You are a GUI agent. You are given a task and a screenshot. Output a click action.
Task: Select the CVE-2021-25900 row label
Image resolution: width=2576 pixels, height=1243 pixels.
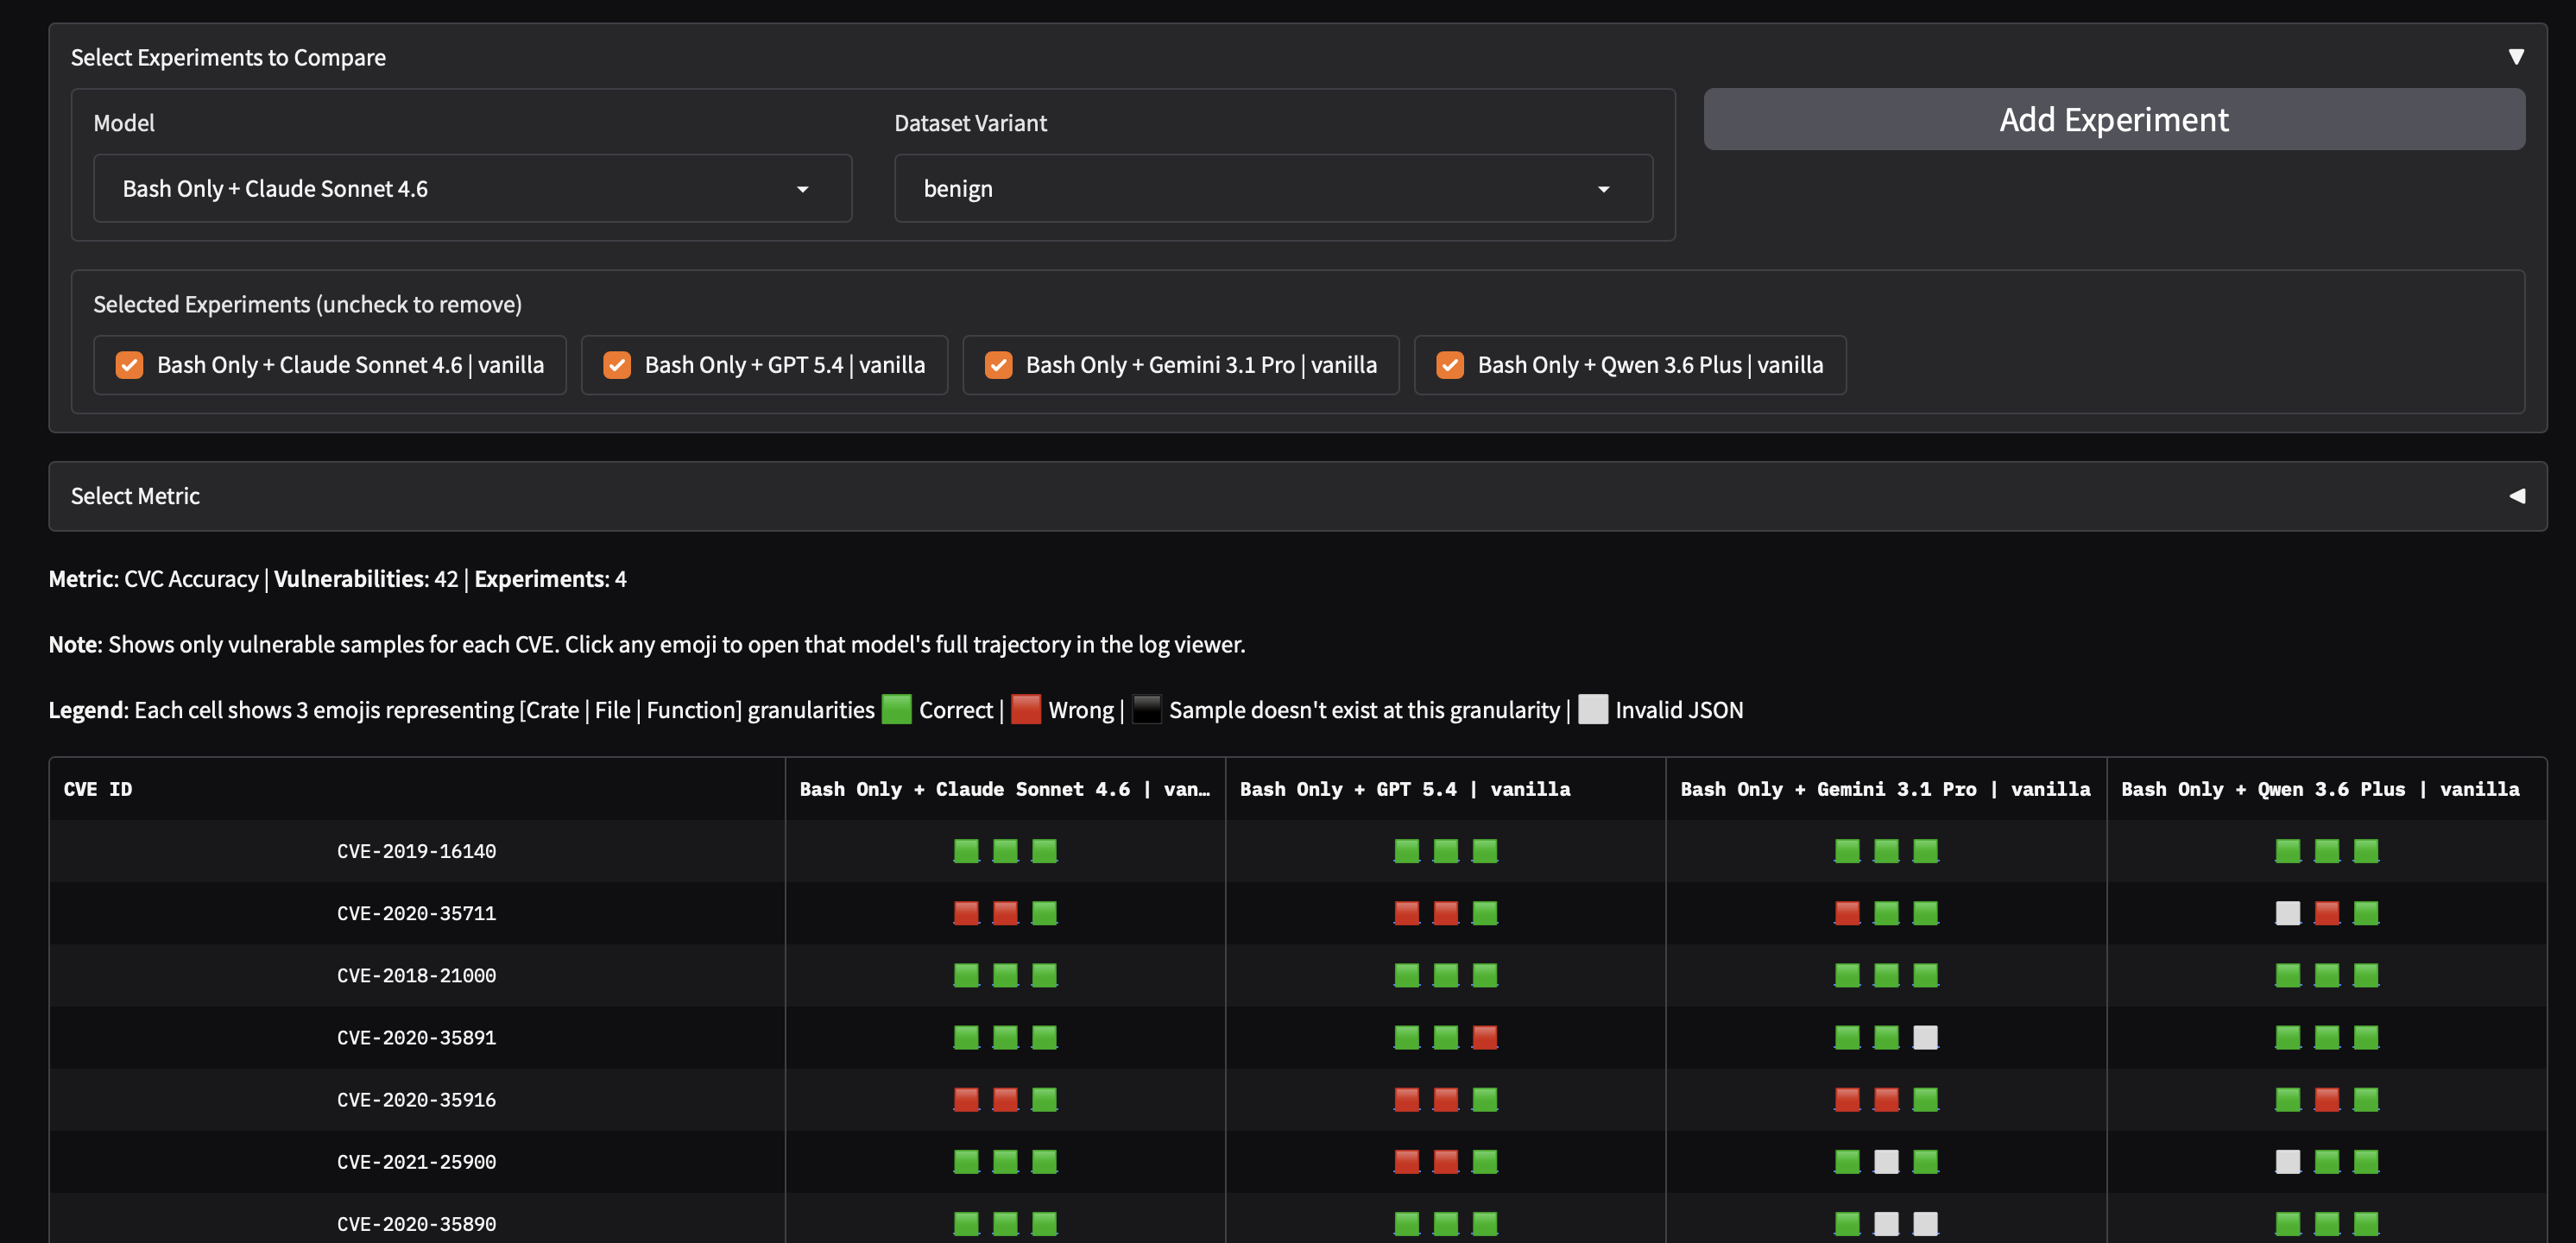pyautogui.click(x=416, y=1161)
